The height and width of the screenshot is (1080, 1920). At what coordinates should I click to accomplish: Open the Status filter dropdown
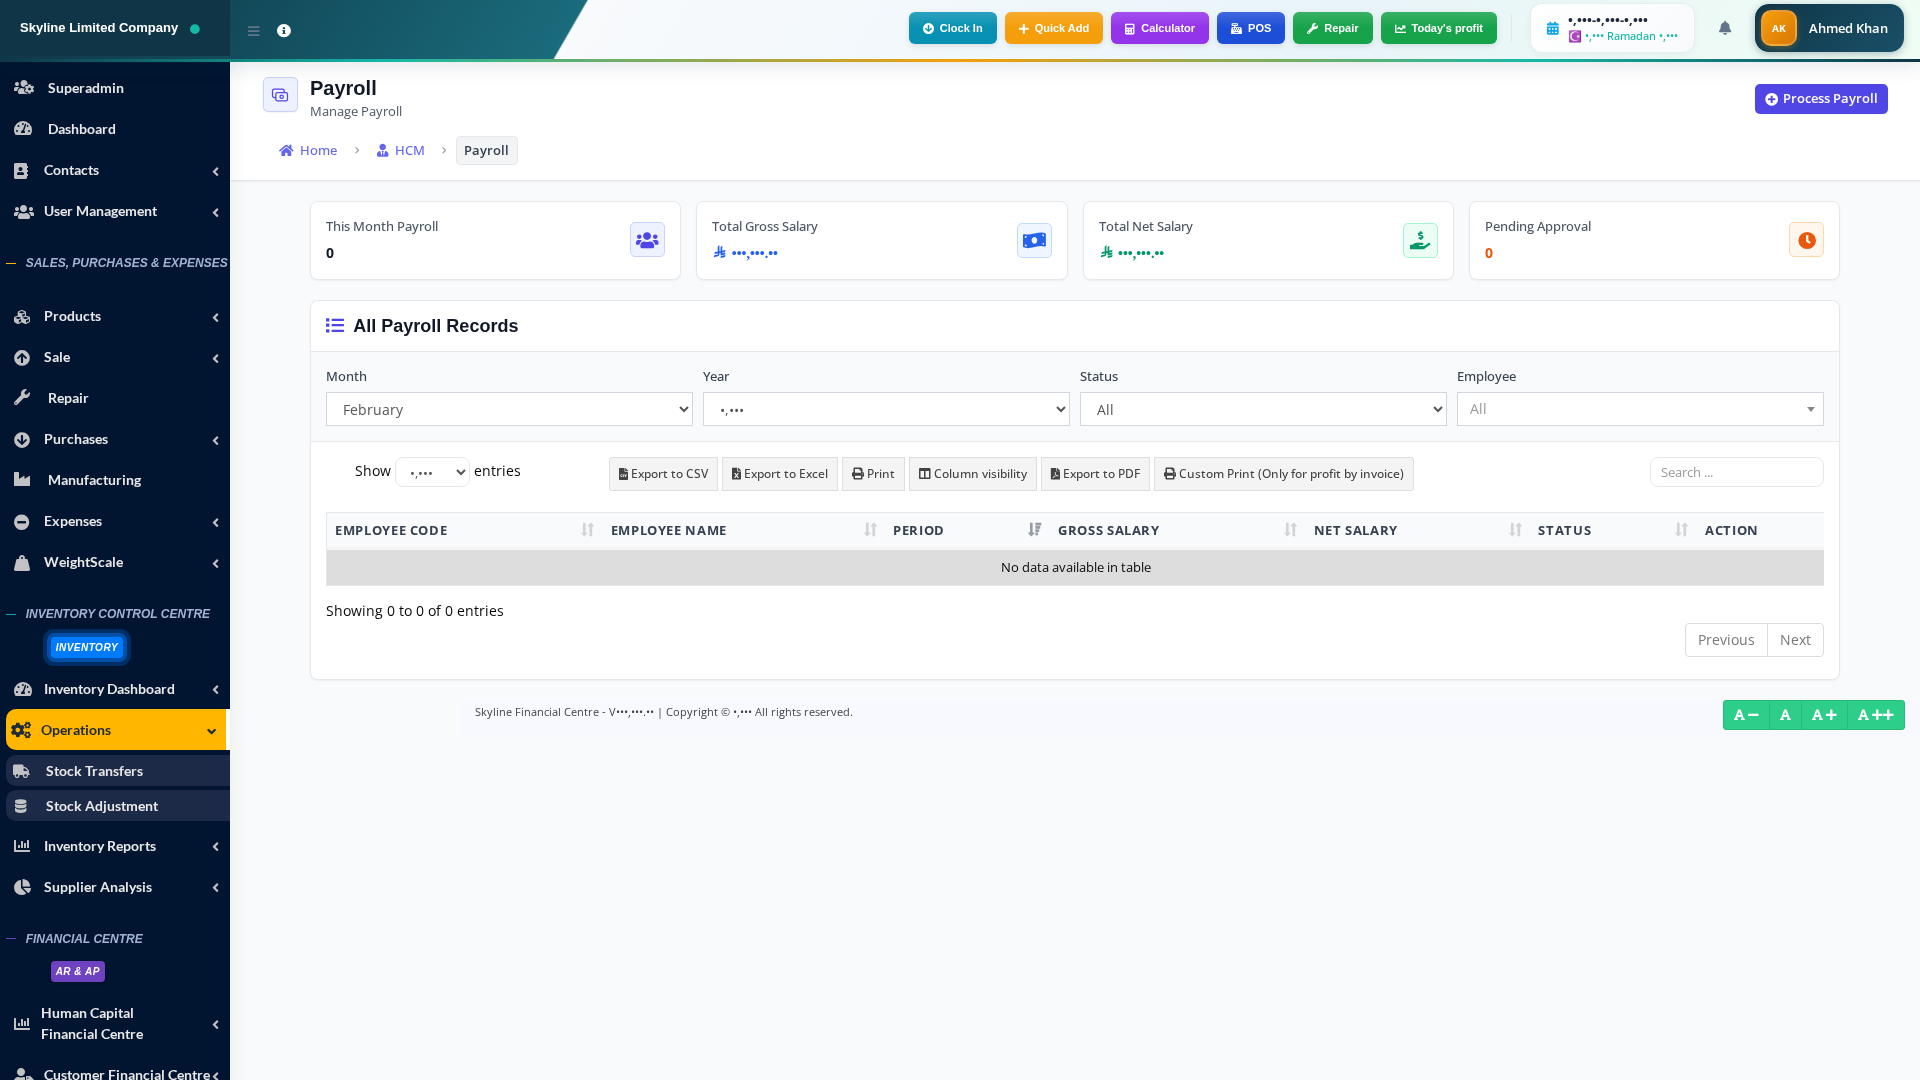[x=1262, y=409]
